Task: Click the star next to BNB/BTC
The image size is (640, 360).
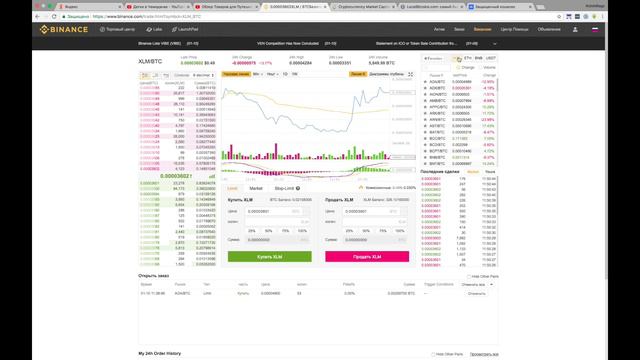Action: pyautogui.click(x=425, y=157)
